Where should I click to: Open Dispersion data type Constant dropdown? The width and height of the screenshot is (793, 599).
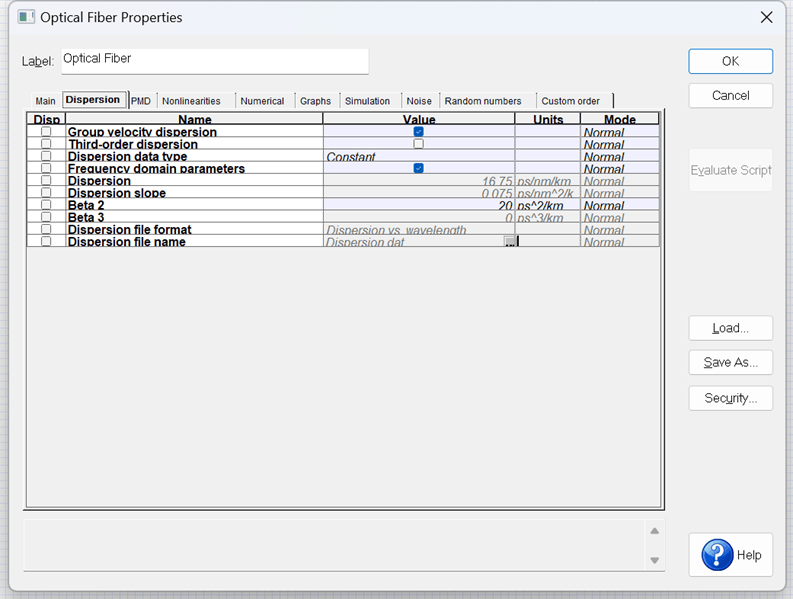[418, 157]
